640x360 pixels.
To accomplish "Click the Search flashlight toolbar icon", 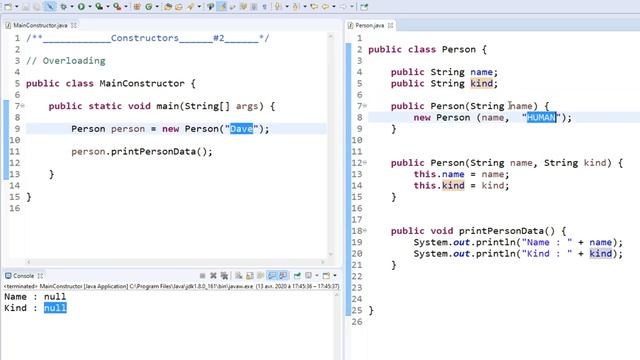I will click(191, 7).
